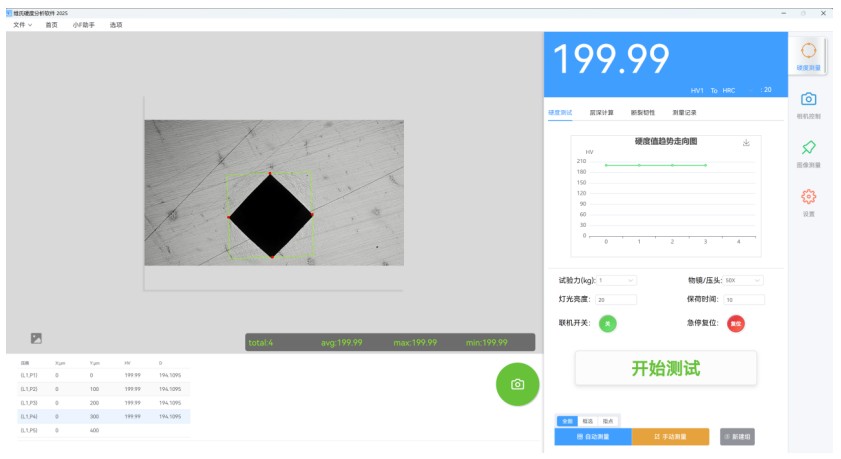Click the 硬度值趋势走向图 chart title
The width and height of the screenshot is (841, 459).
point(666,142)
